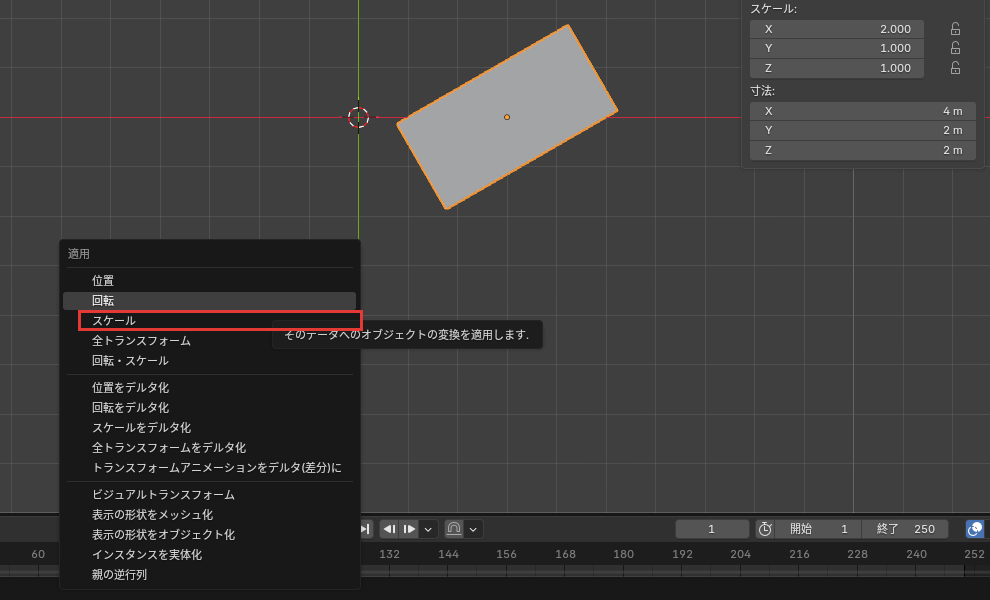This screenshot has width=990, height=600.
Task: Click timeline frame marker 240
Action: tap(916, 555)
